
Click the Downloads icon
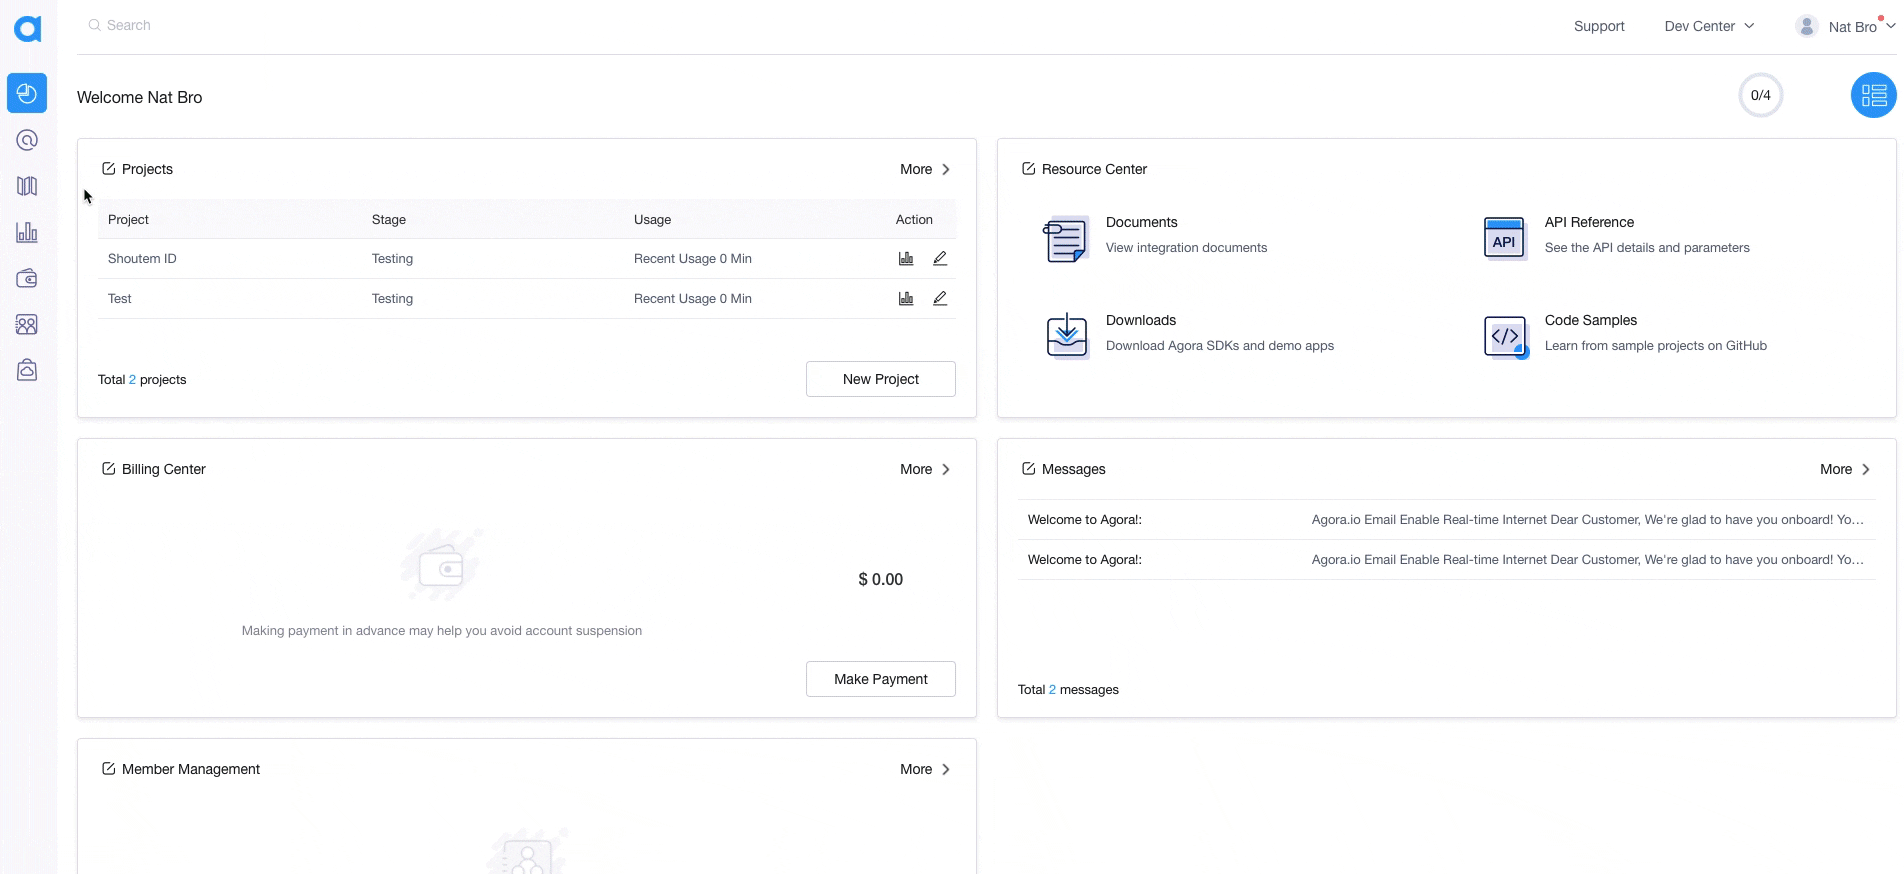click(1066, 336)
